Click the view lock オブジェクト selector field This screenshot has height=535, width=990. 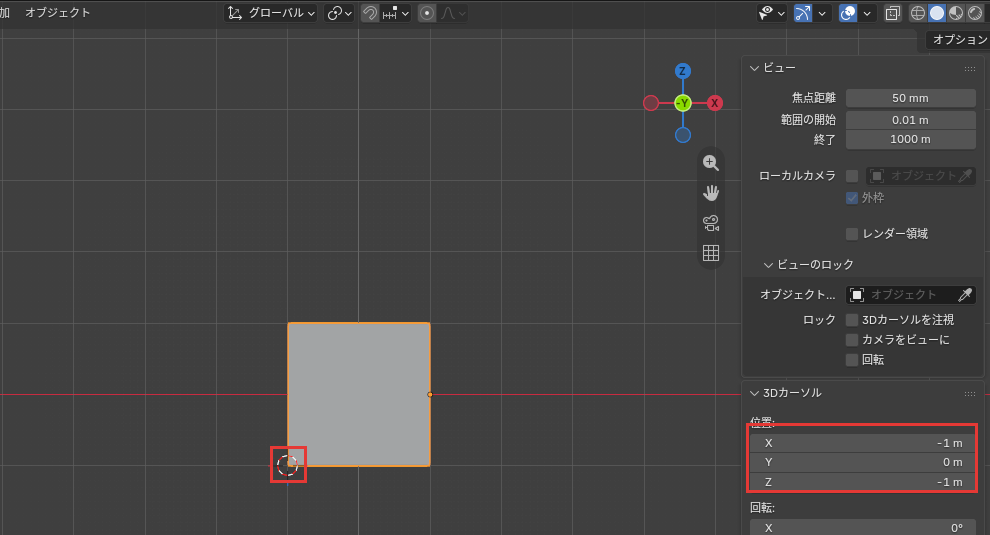910,295
